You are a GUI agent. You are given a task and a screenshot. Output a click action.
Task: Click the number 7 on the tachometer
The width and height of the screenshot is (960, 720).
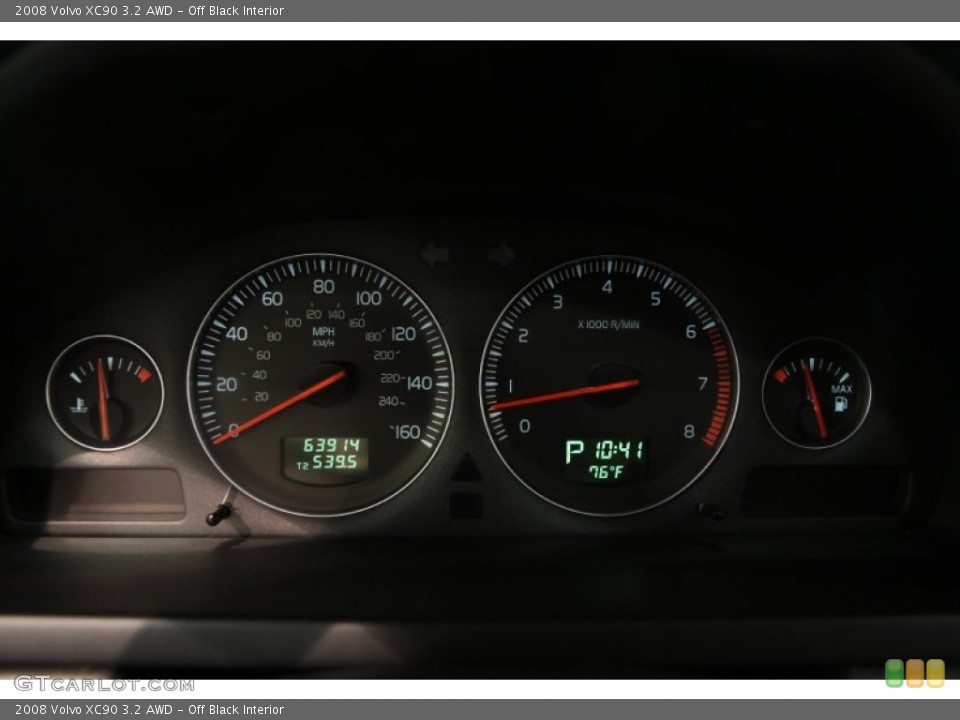(x=702, y=383)
